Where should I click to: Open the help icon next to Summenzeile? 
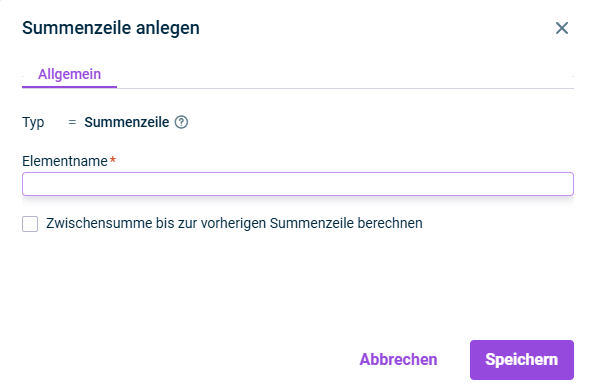pyautogui.click(x=181, y=122)
